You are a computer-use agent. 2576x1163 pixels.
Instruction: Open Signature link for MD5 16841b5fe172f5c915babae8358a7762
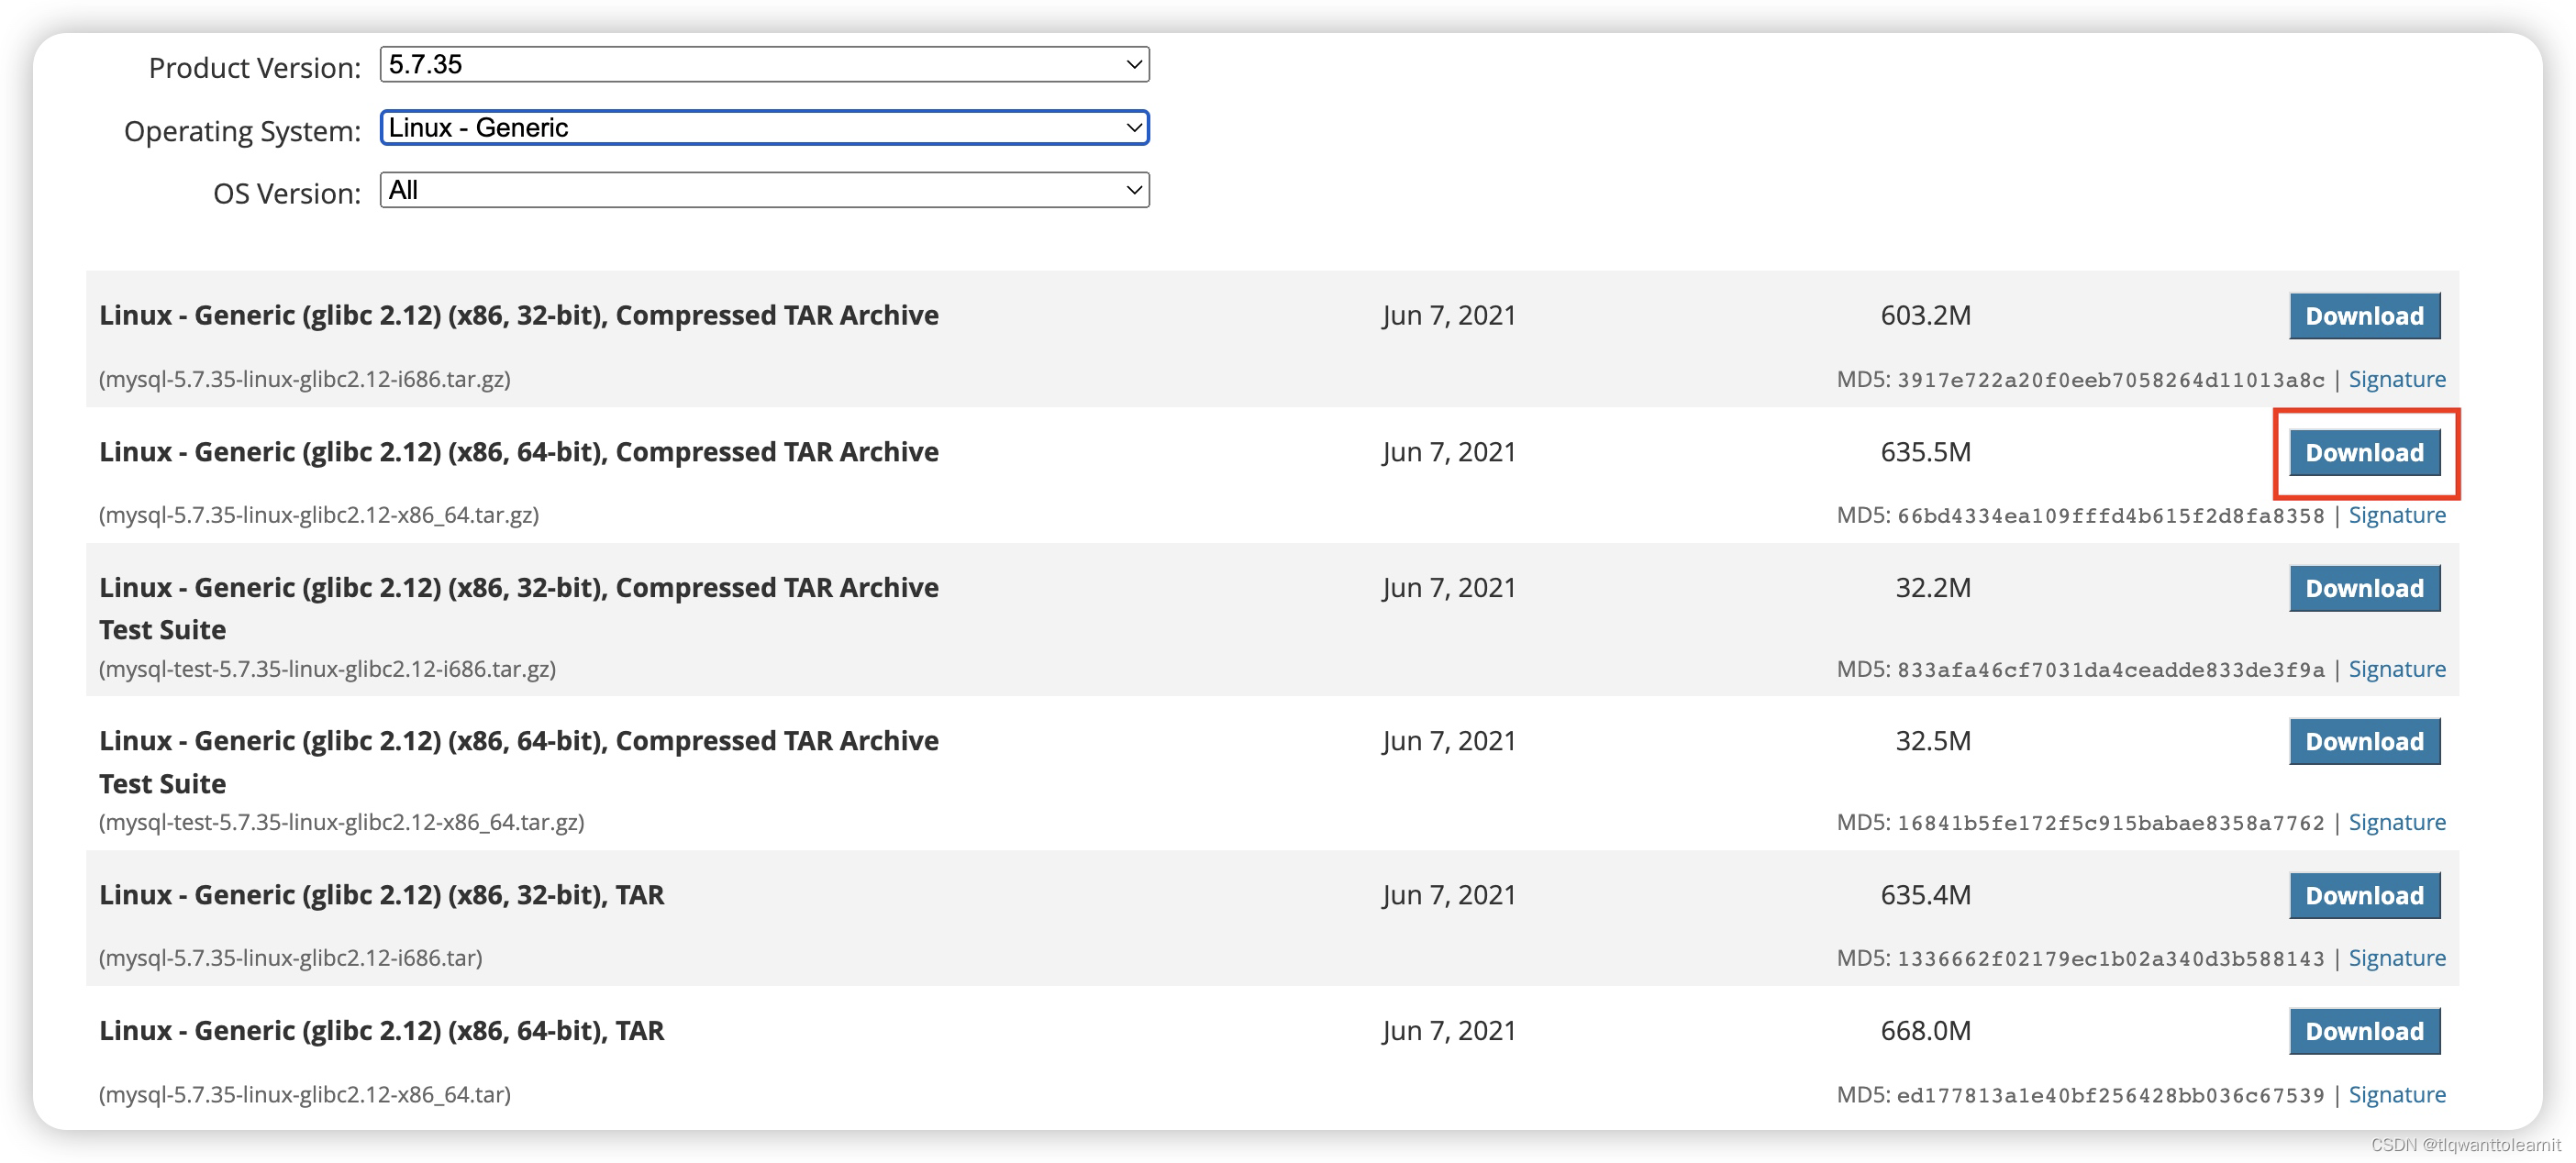point(2396,823)
